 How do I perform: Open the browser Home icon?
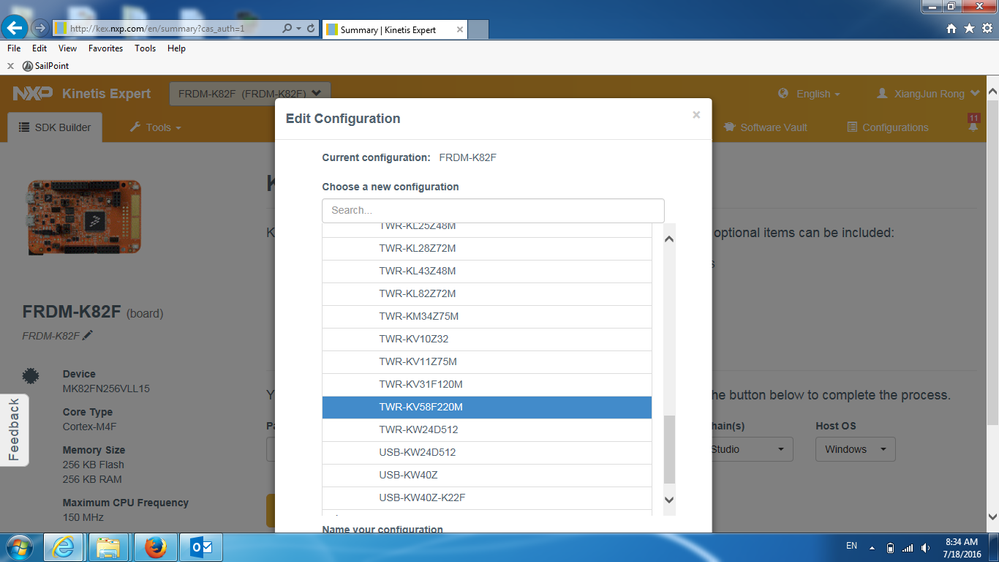[x=951, y=29]
